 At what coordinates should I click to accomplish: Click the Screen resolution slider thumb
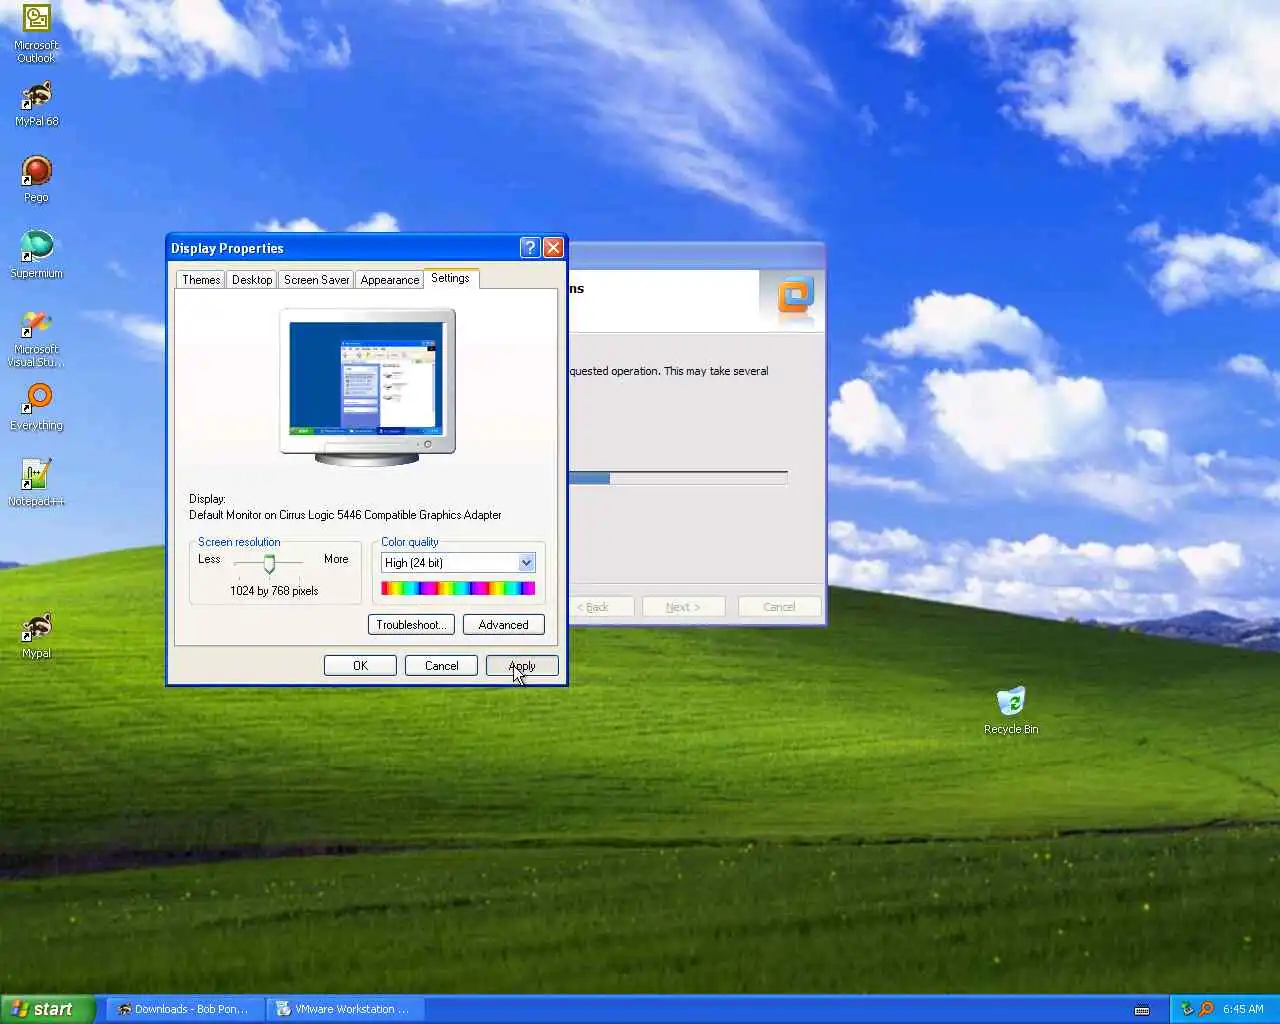tap(269, 564)
